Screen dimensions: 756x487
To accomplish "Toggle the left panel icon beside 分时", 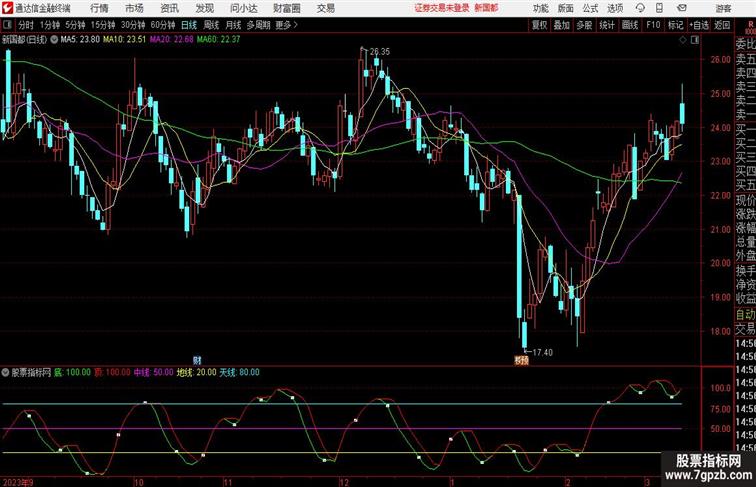I will [7, 25].
